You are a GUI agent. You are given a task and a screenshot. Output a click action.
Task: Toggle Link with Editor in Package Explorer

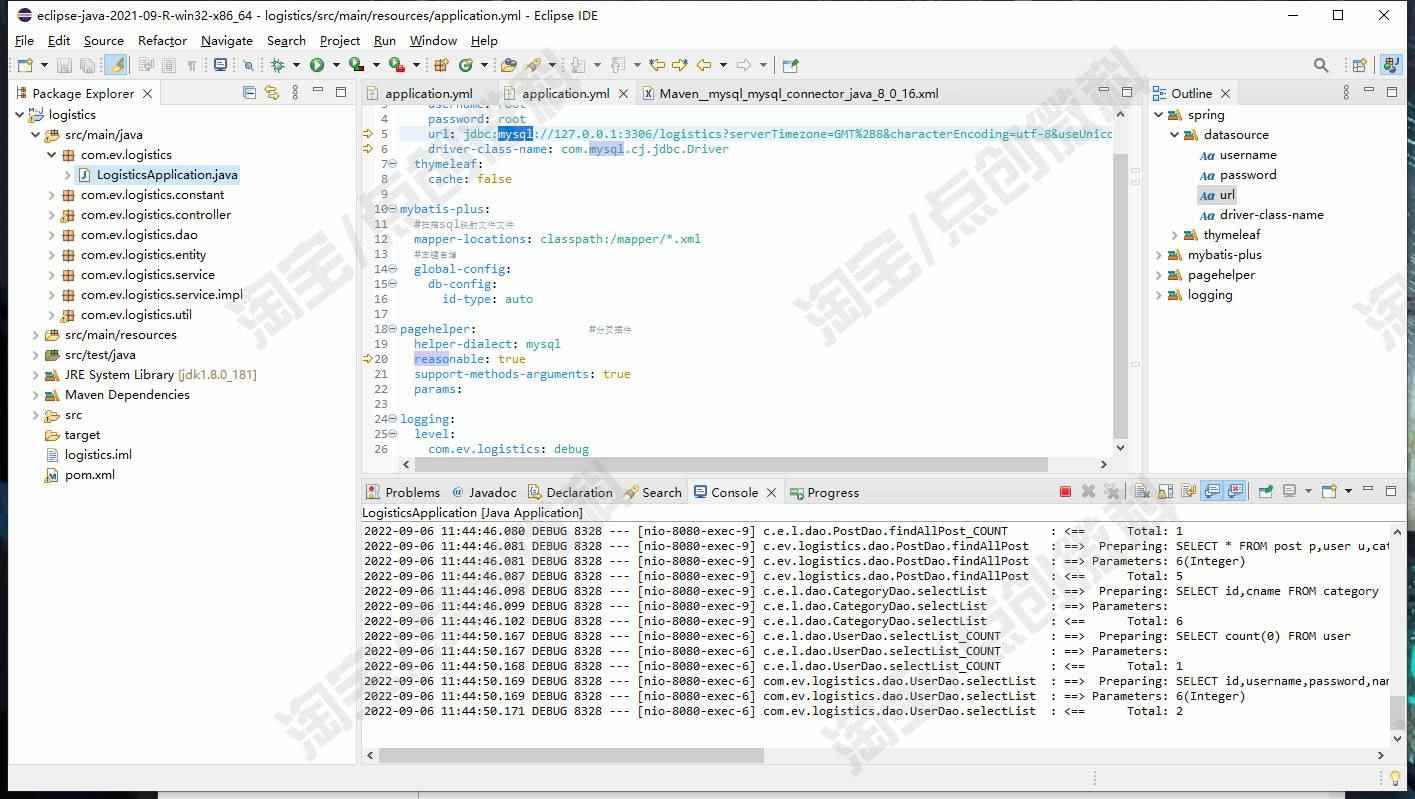(271, 93)
